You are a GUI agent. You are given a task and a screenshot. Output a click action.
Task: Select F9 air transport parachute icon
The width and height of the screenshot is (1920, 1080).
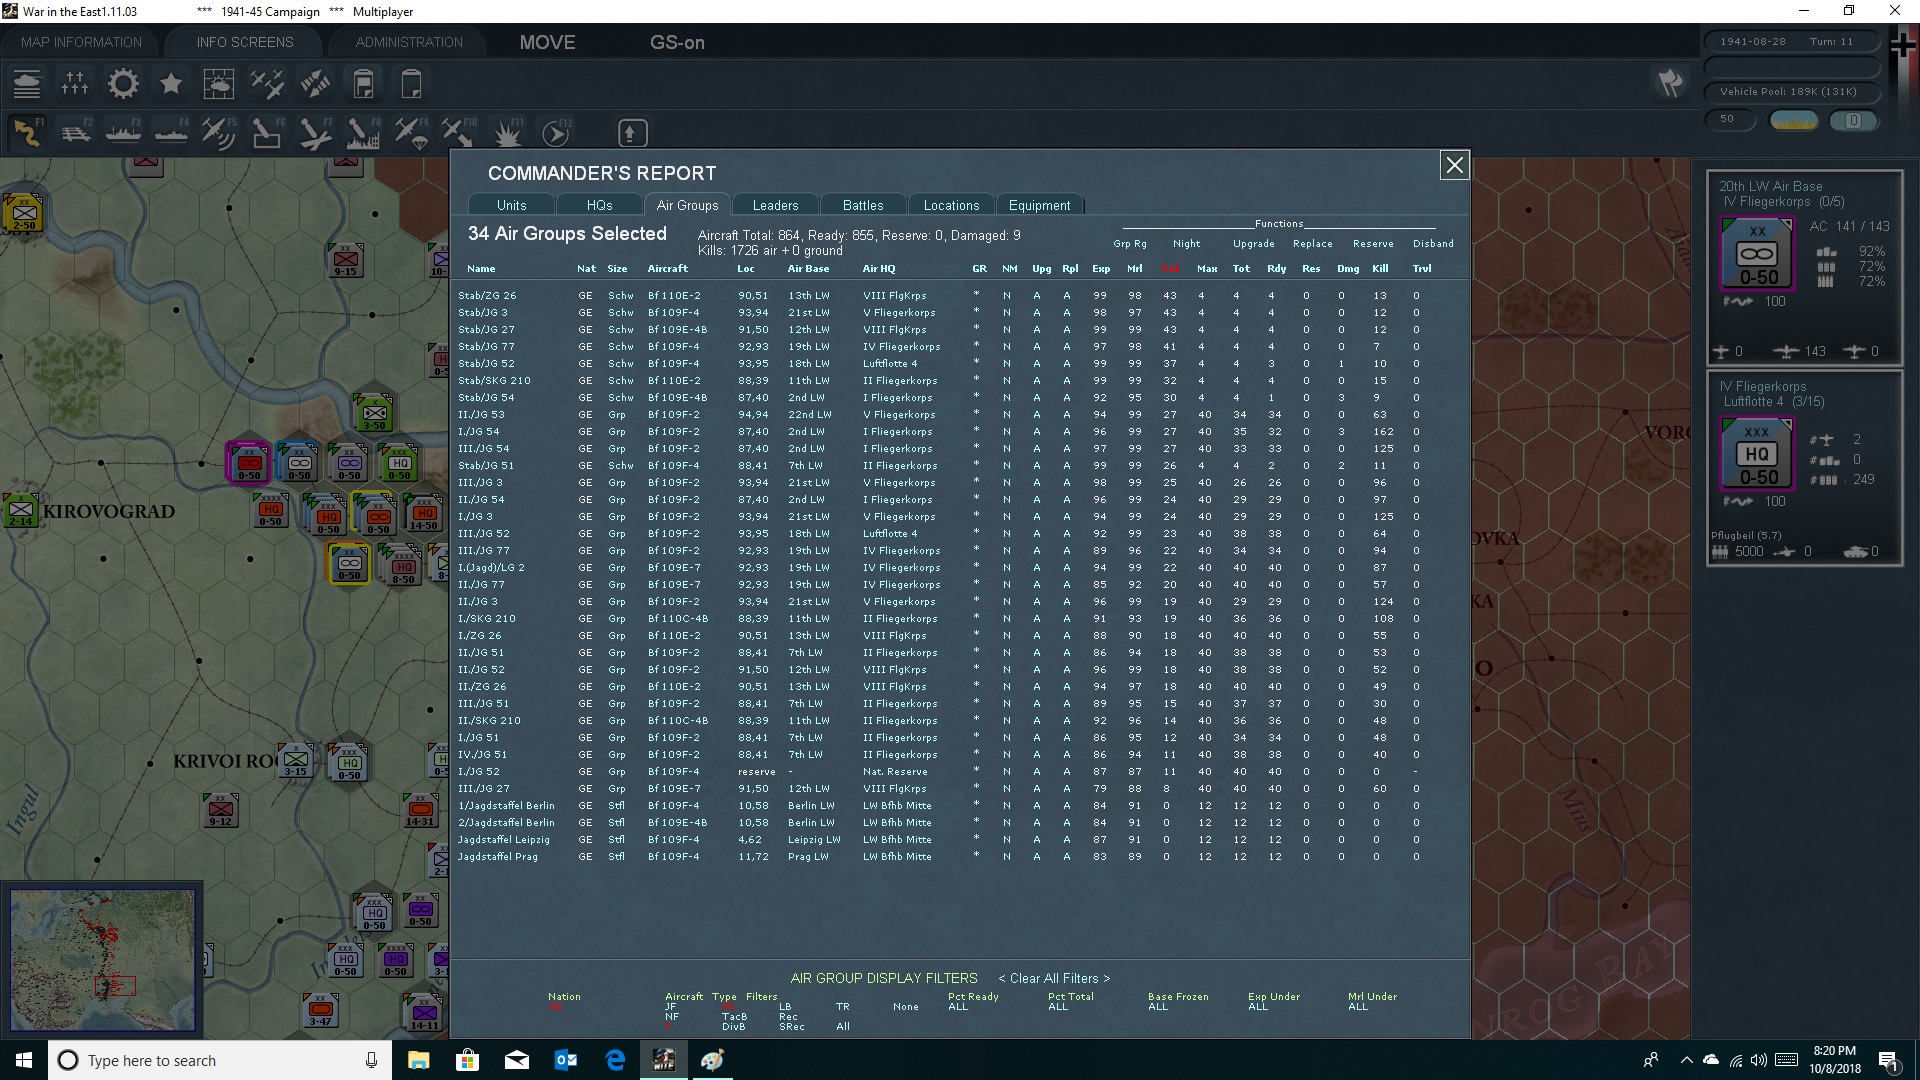tap(410, 132)
